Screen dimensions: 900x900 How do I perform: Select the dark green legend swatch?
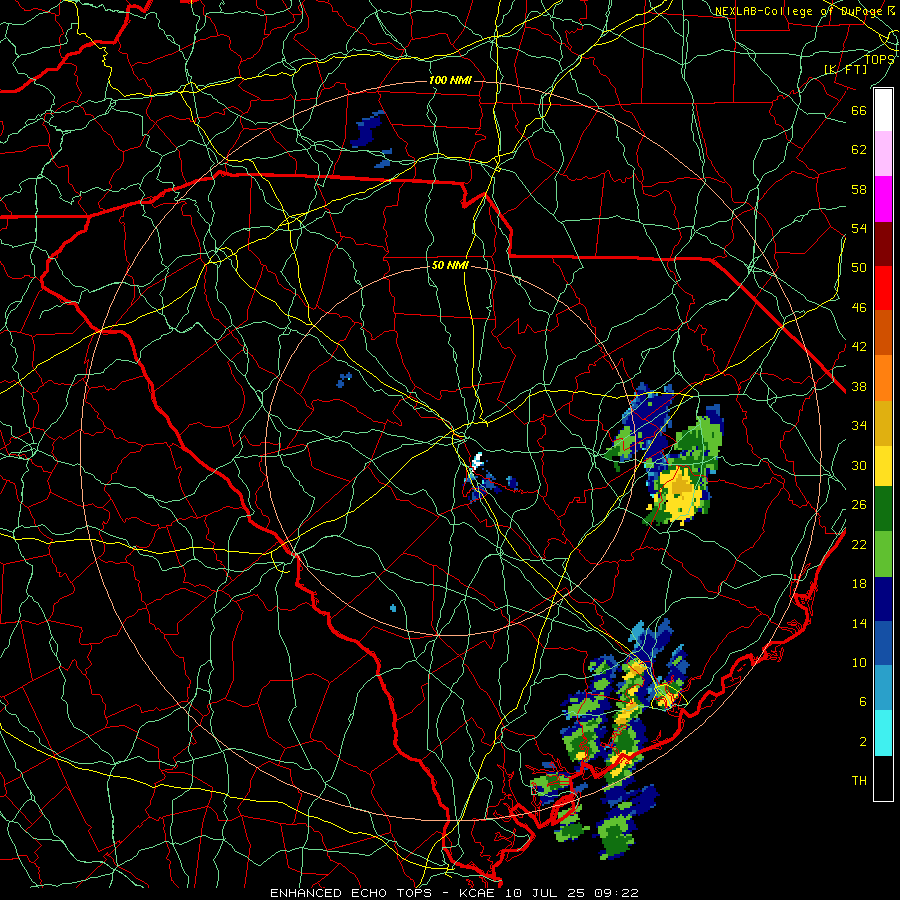(x=883, y=509)
